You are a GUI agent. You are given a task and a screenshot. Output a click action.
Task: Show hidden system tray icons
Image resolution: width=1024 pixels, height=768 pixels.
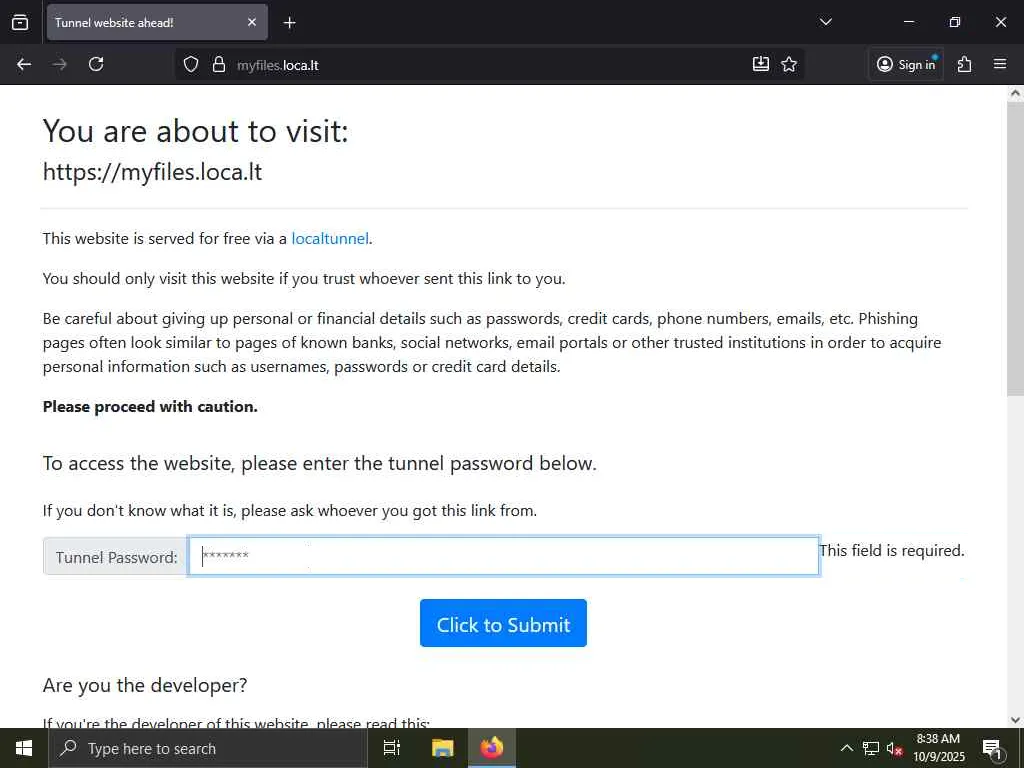click(x=846, y=748)
